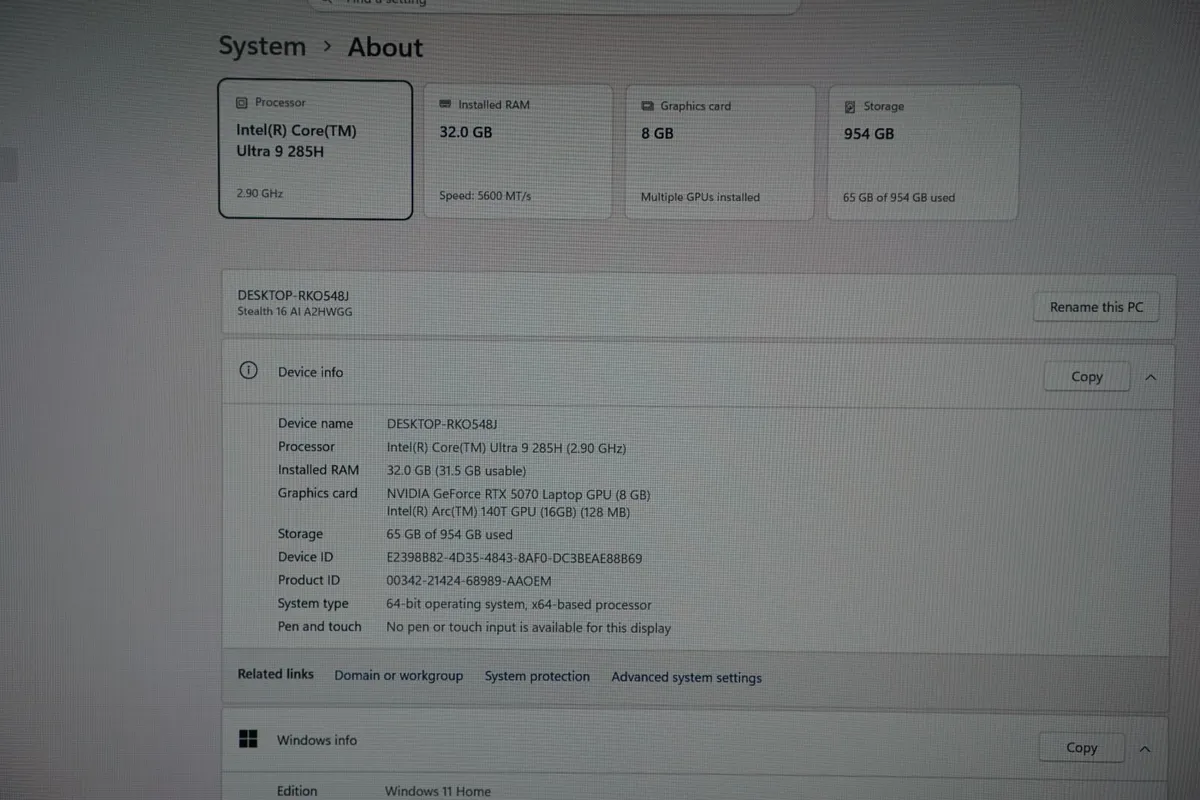Collapse the Device info section chevron
Image resolution: width=1200 pixels, height=800 pixels.
(1150, 377)
